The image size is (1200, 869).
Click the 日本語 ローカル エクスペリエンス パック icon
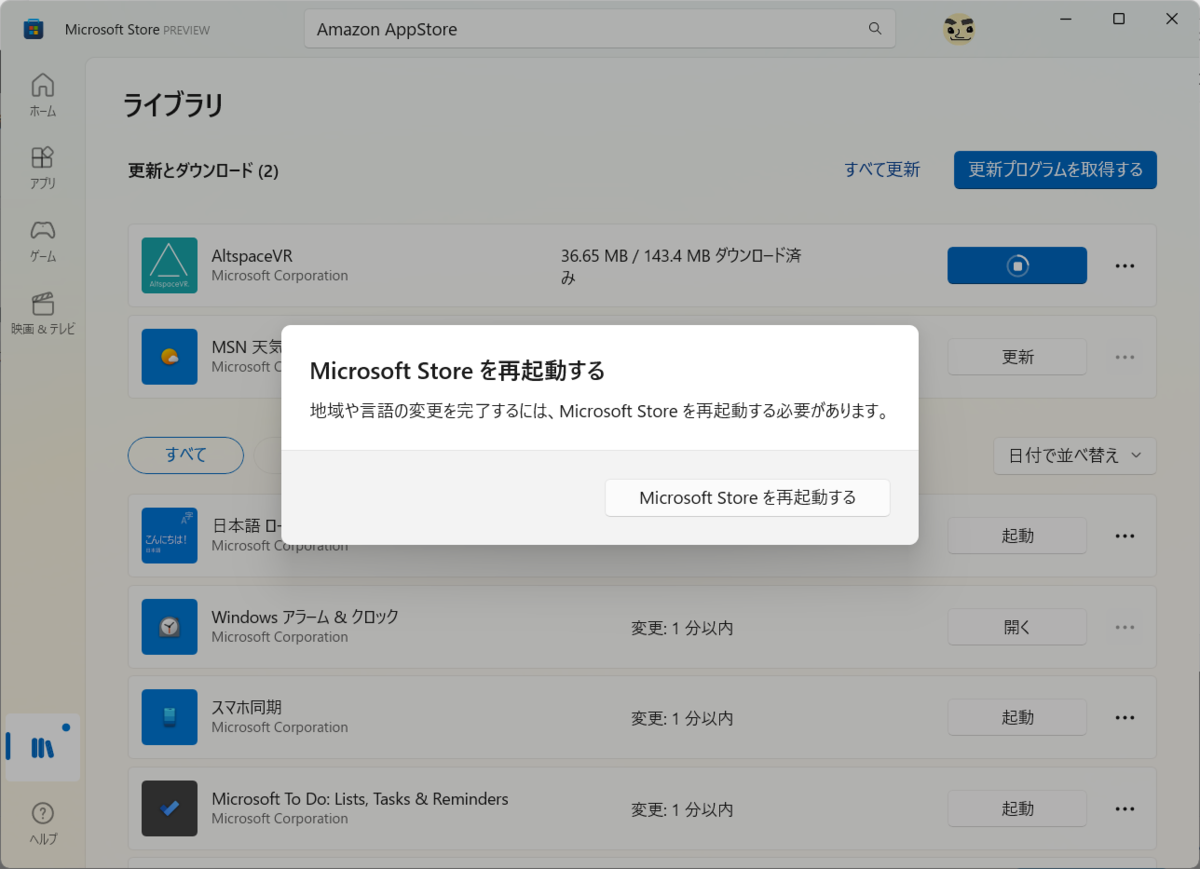point(169,536)
